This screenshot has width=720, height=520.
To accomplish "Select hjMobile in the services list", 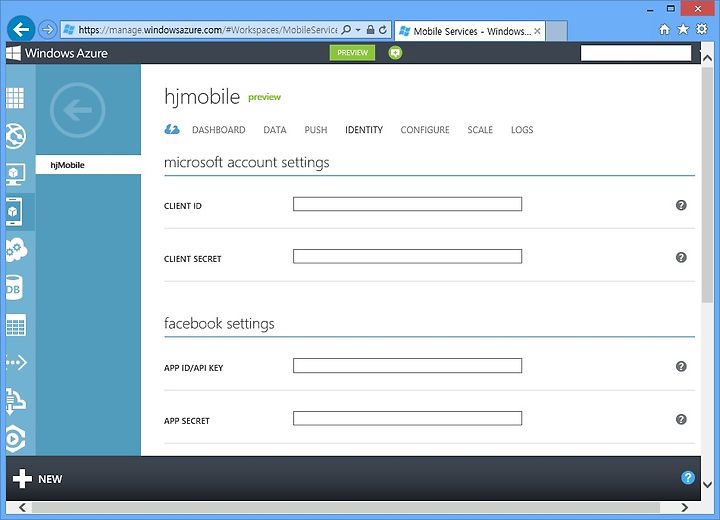I will tap(88, 165).
